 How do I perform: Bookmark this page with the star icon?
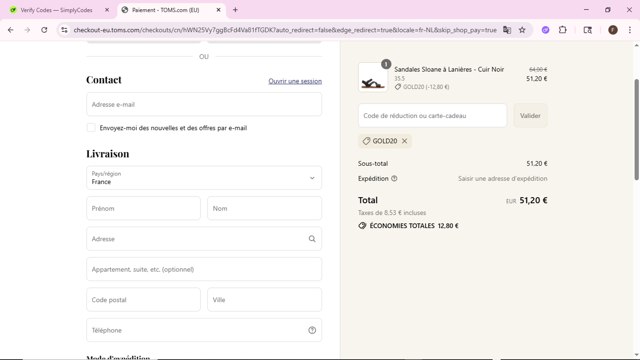(522, 30)
